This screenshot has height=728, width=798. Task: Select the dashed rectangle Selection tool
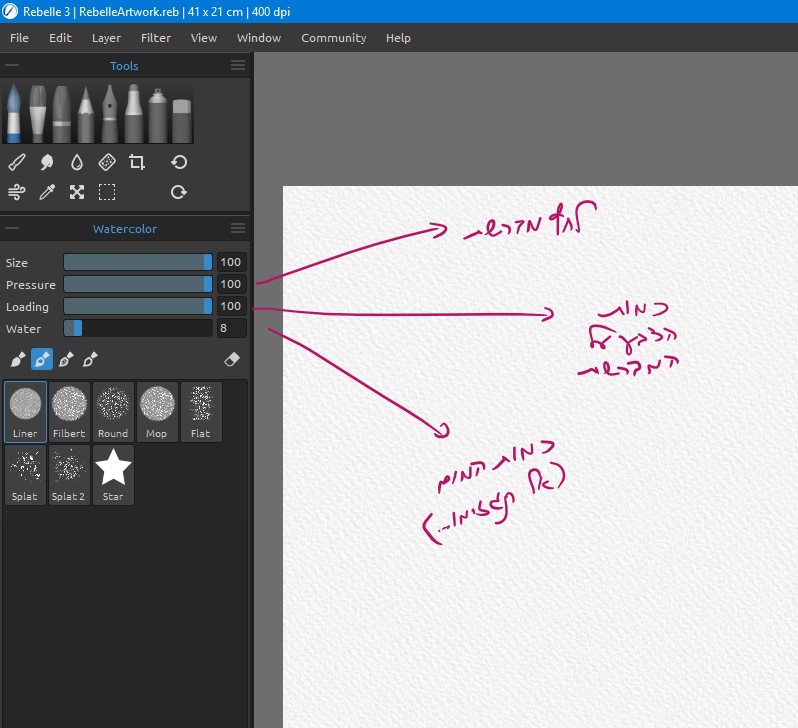107,192
